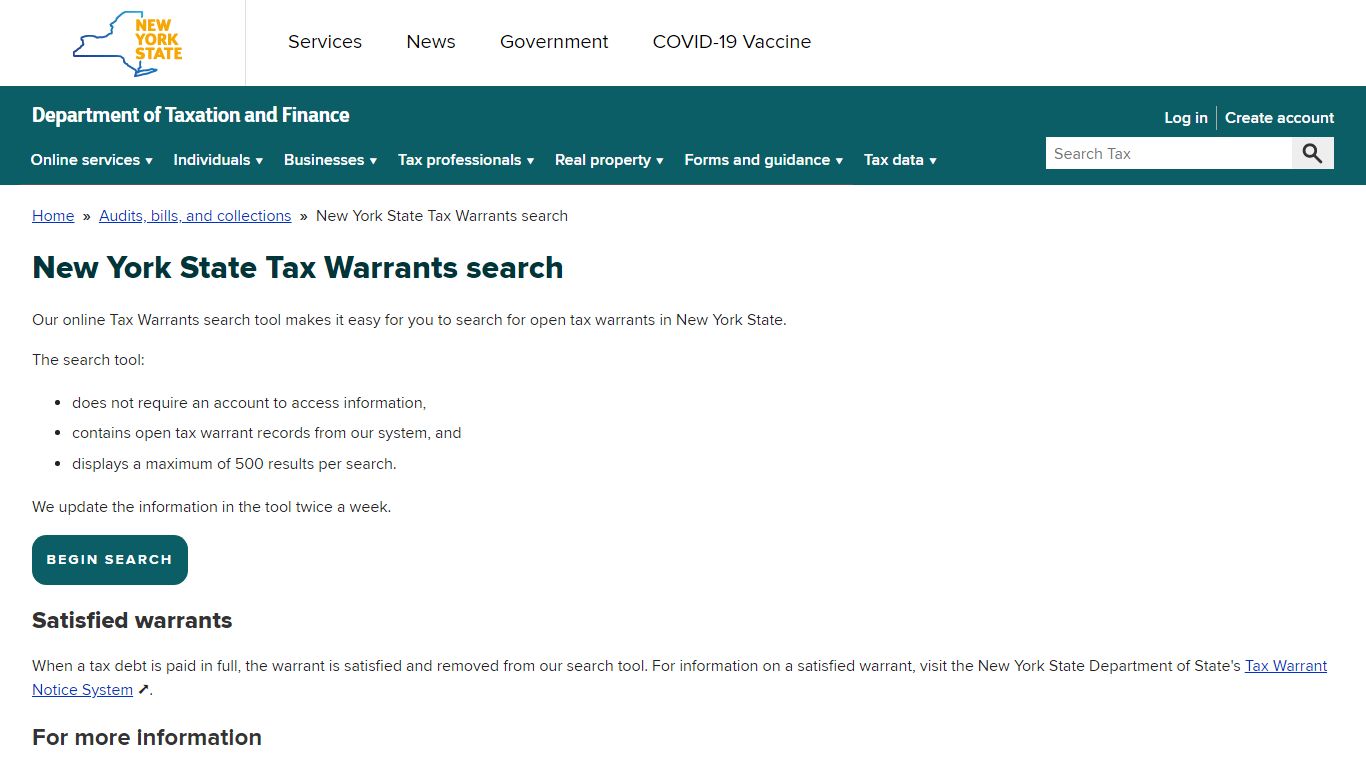Screen dimensions: 1366x768
Task: Click the 'Satisfied warrants' heading
Action: tap(132, 621)
